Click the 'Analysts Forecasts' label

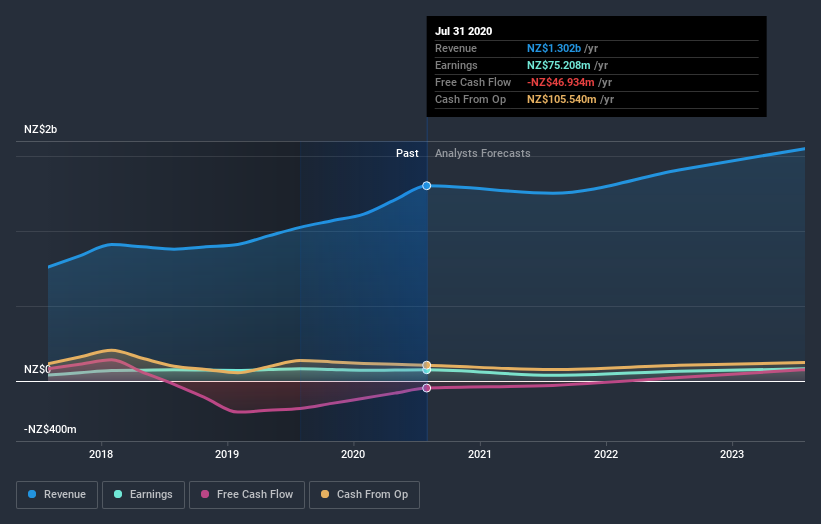(x=483, y=153)
